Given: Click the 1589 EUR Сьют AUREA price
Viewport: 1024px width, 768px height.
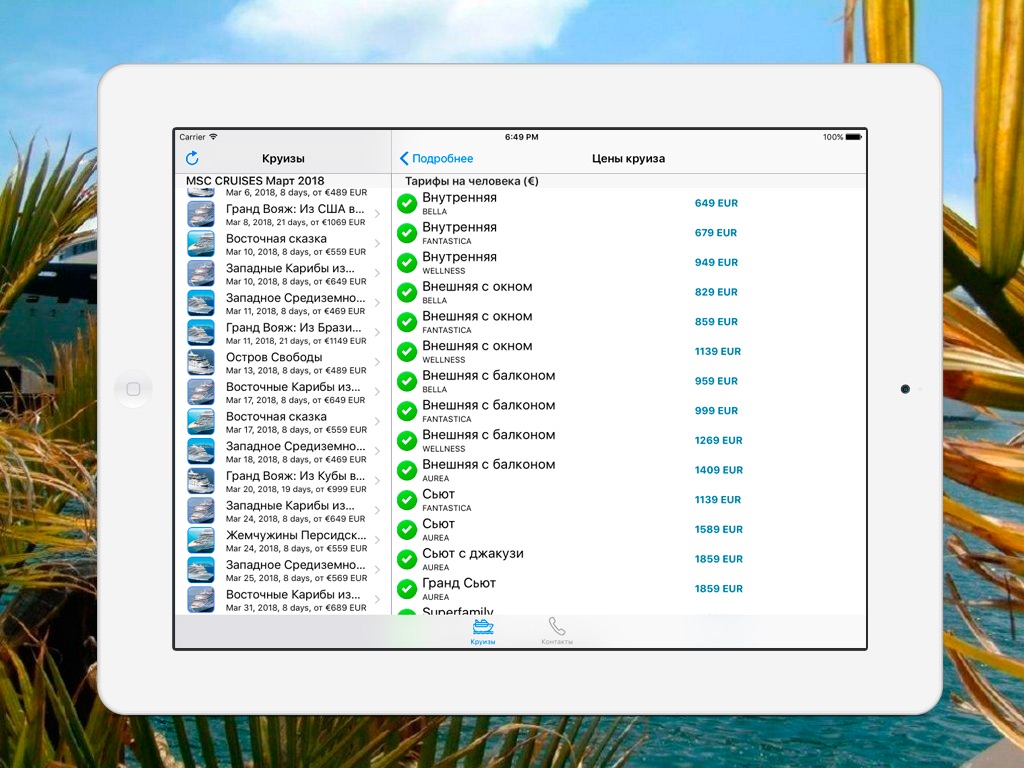Looking at the screenshot, I should point(718,529).
